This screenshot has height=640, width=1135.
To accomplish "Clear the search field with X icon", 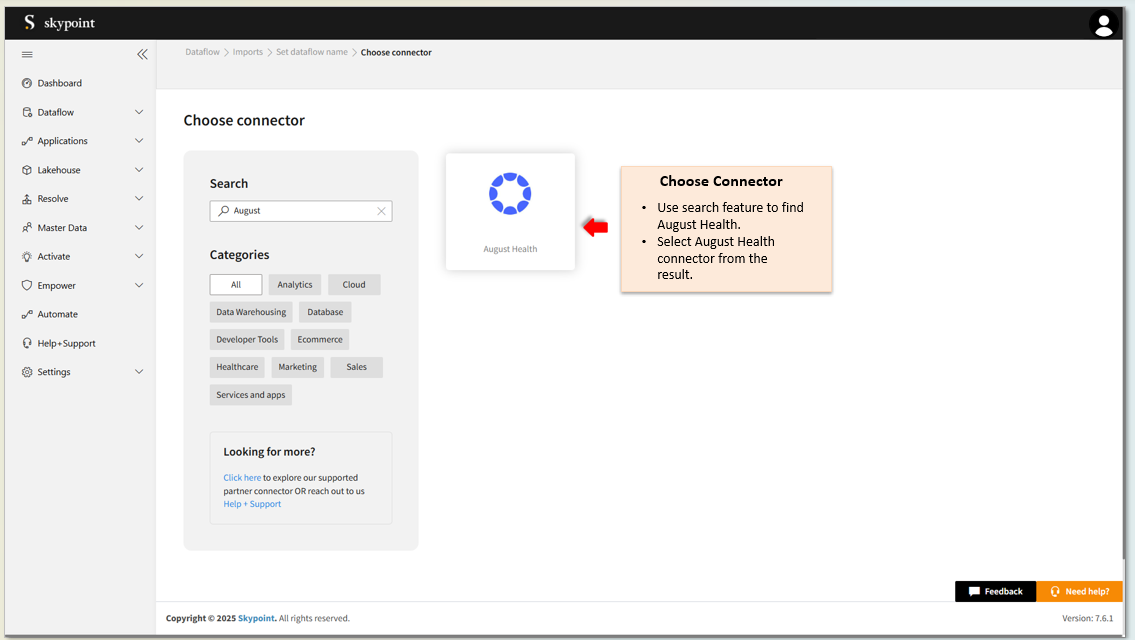I will pyautogui.click(x=381, y=211).
